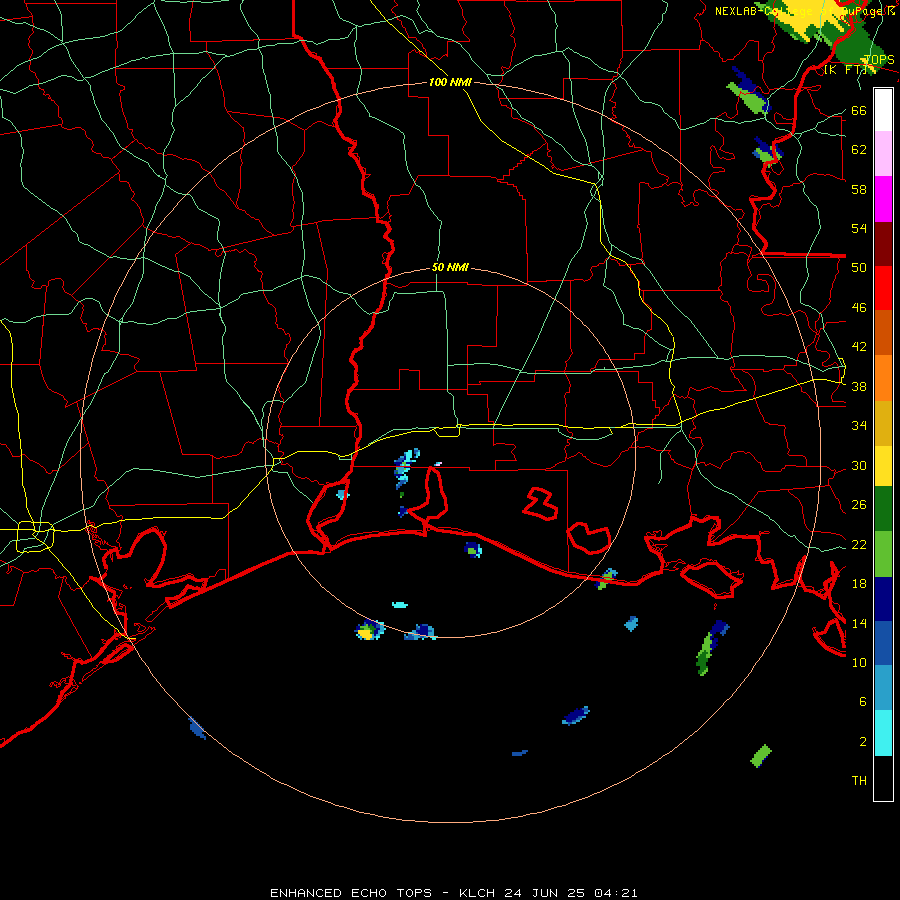
Task: Click the "TOPS" legend heading
Action: pyautogui.click(x=879, y=60)
